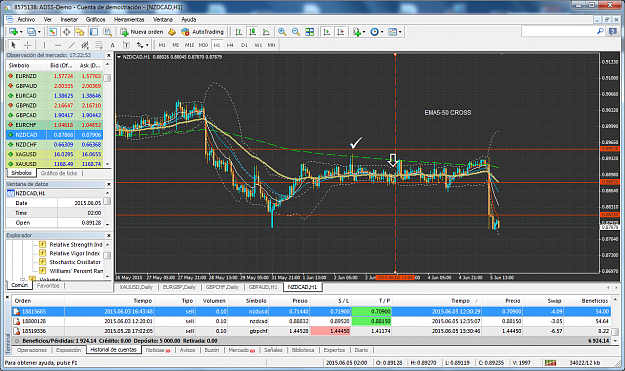Switch to the D1 timeframe
Image resolution: width=625 pixels, height=371 pixels.
[244, 45]
